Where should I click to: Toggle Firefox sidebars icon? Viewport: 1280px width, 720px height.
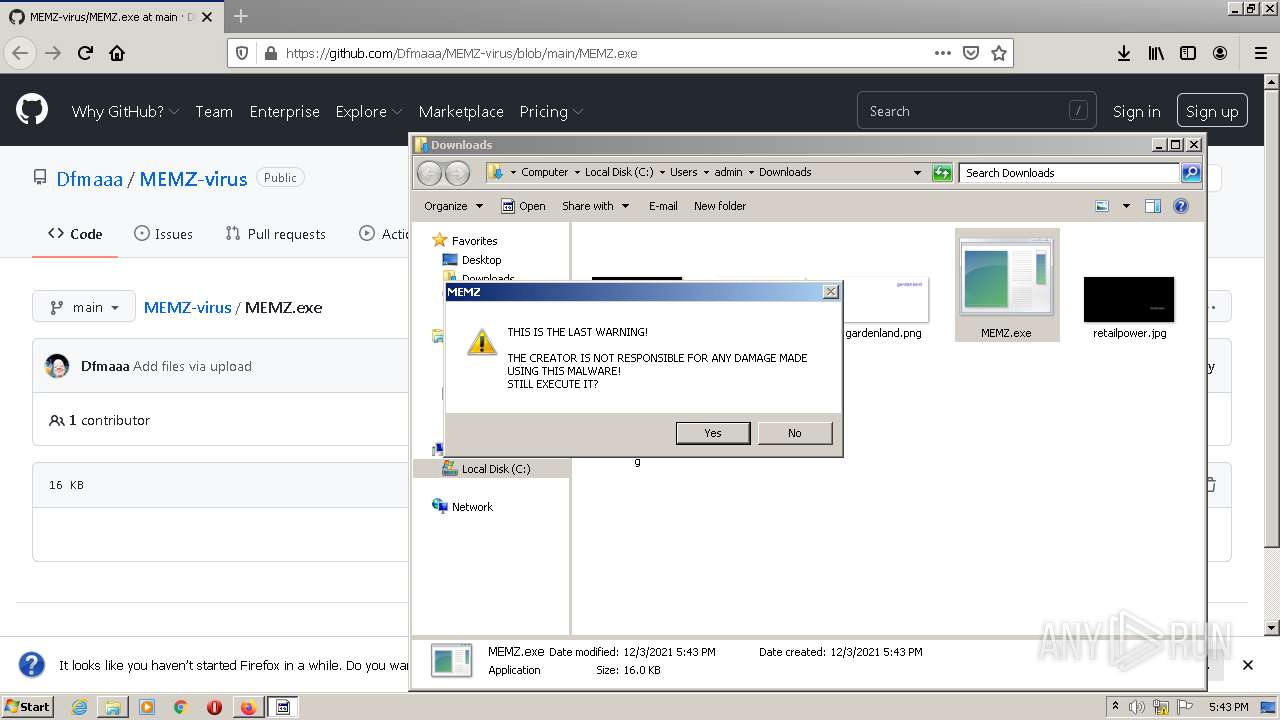point(1188,53)
